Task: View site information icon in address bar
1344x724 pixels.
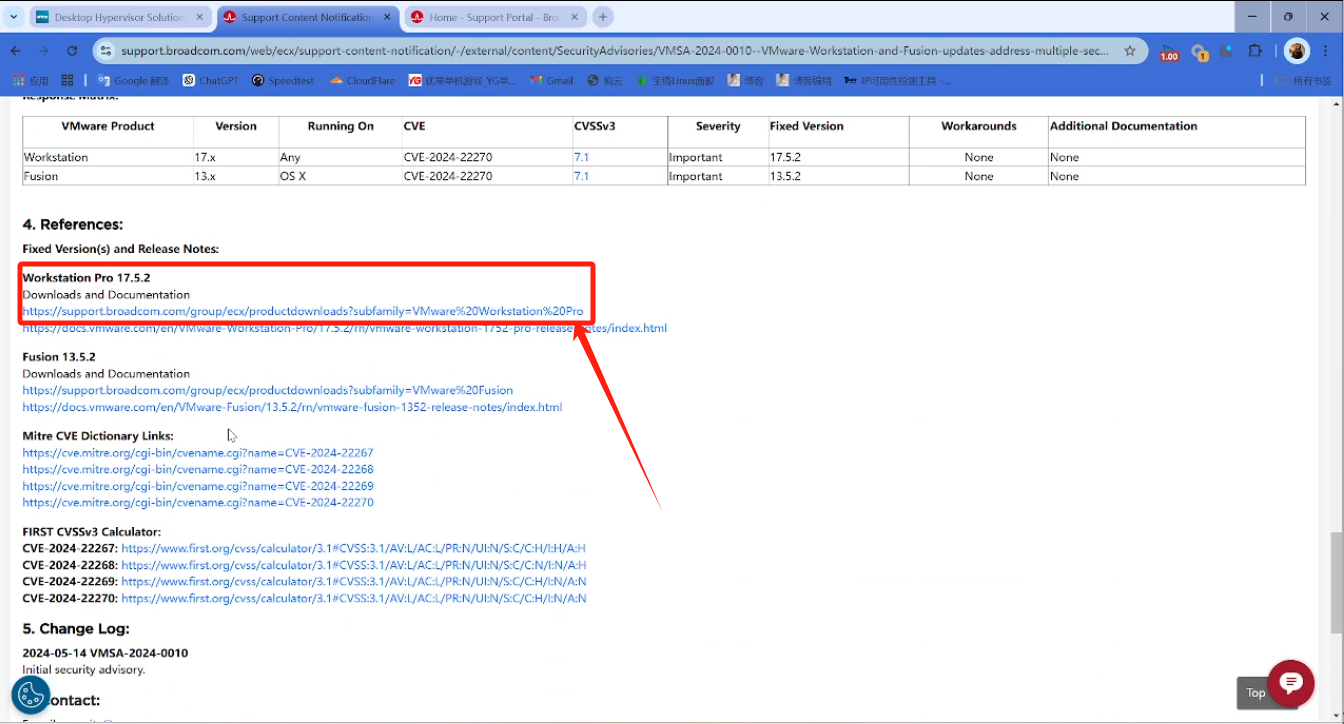Action: tap(106, 50)
